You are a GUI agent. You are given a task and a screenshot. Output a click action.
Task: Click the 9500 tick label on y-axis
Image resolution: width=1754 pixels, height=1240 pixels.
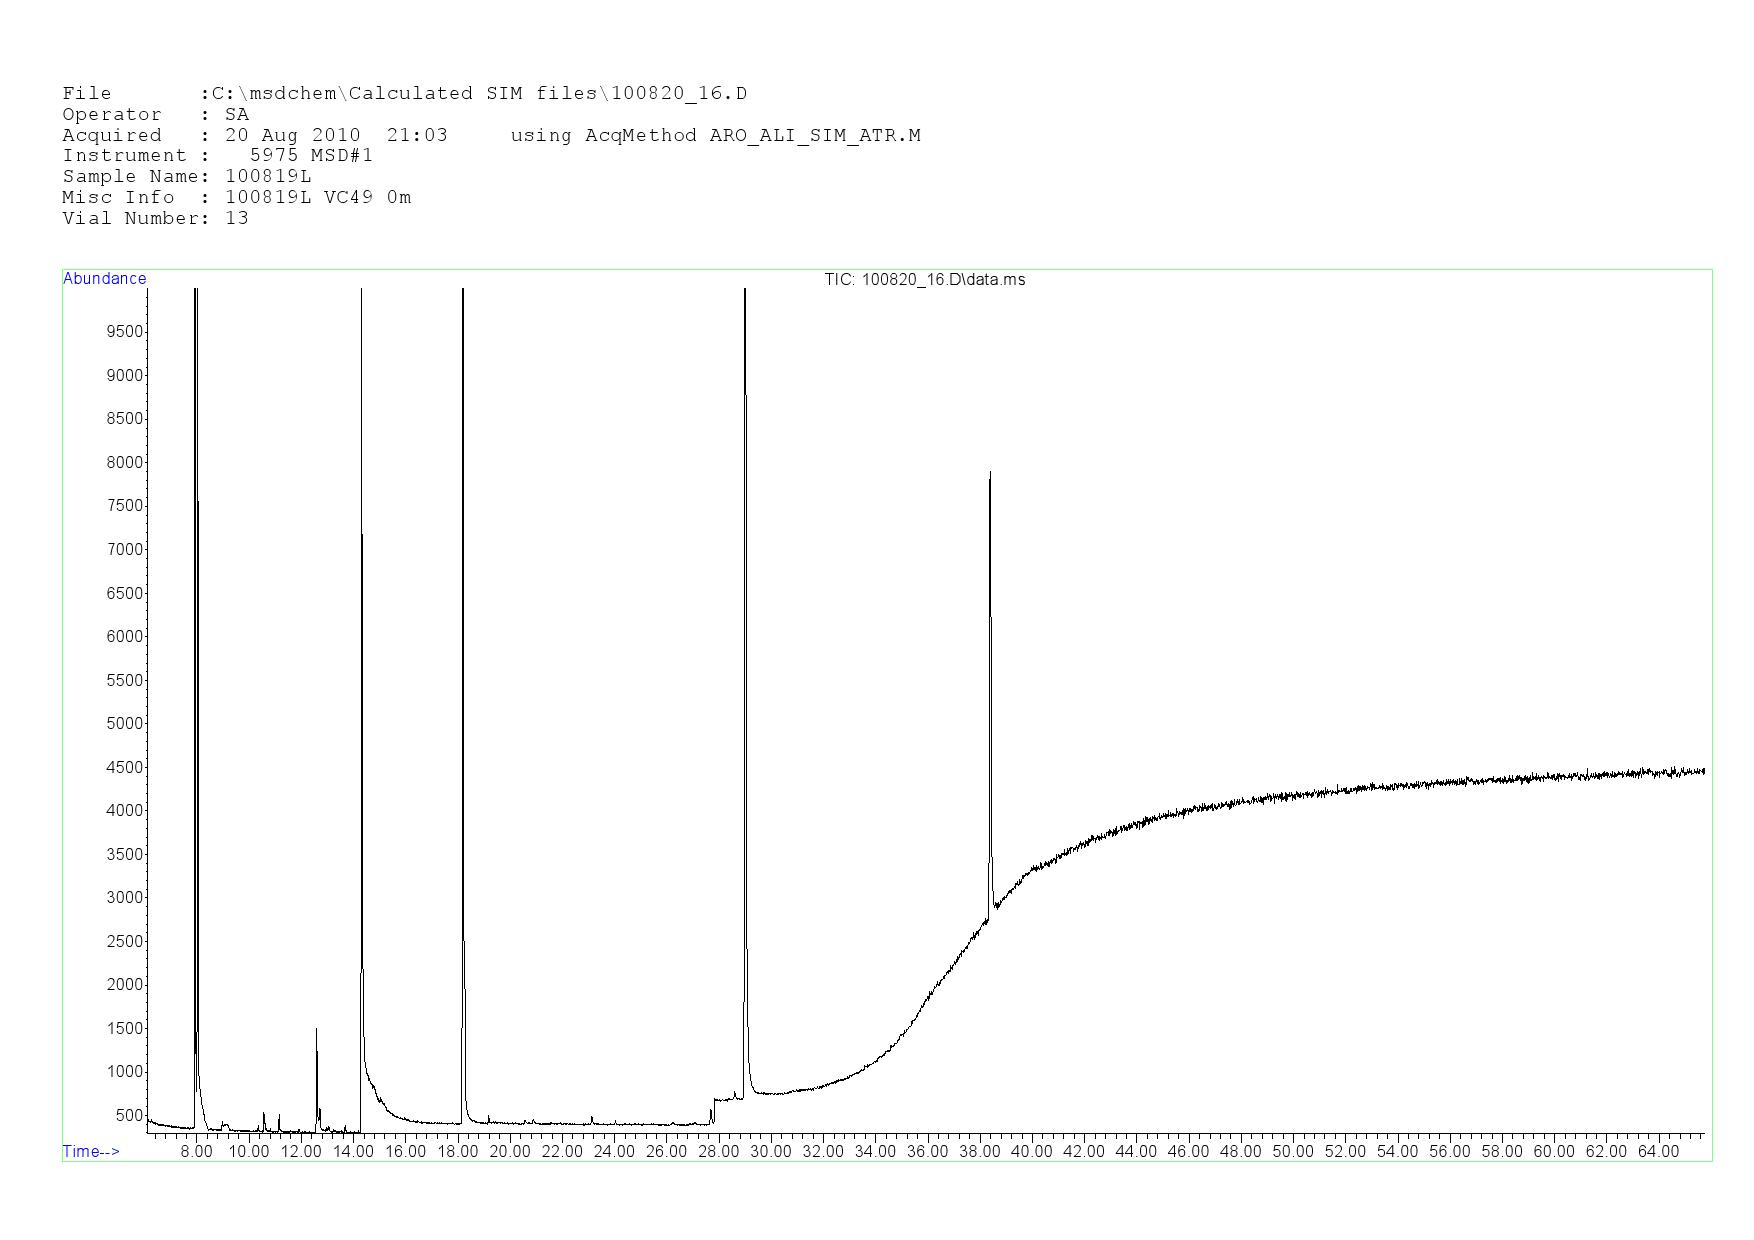[125, 332]
